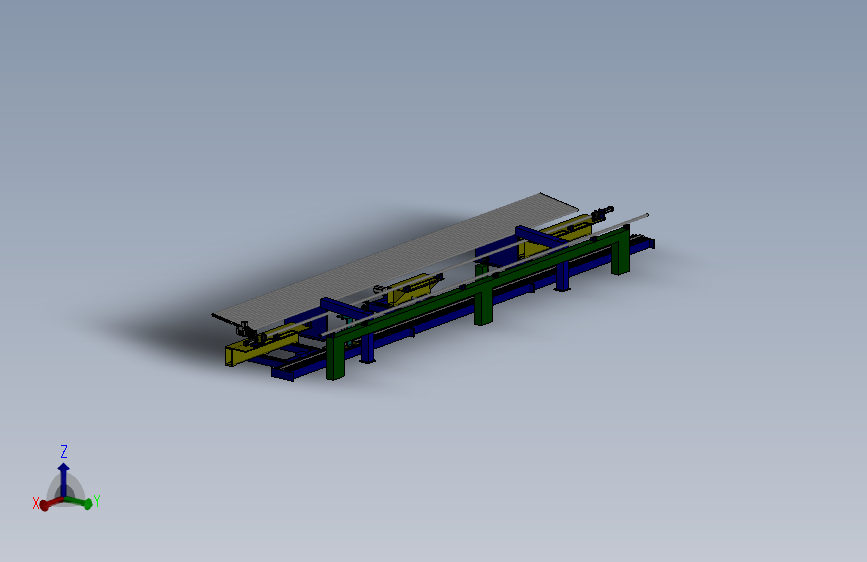
Task: Click the blue Z axis of the orientation triad
Action: tap(64, 479)
